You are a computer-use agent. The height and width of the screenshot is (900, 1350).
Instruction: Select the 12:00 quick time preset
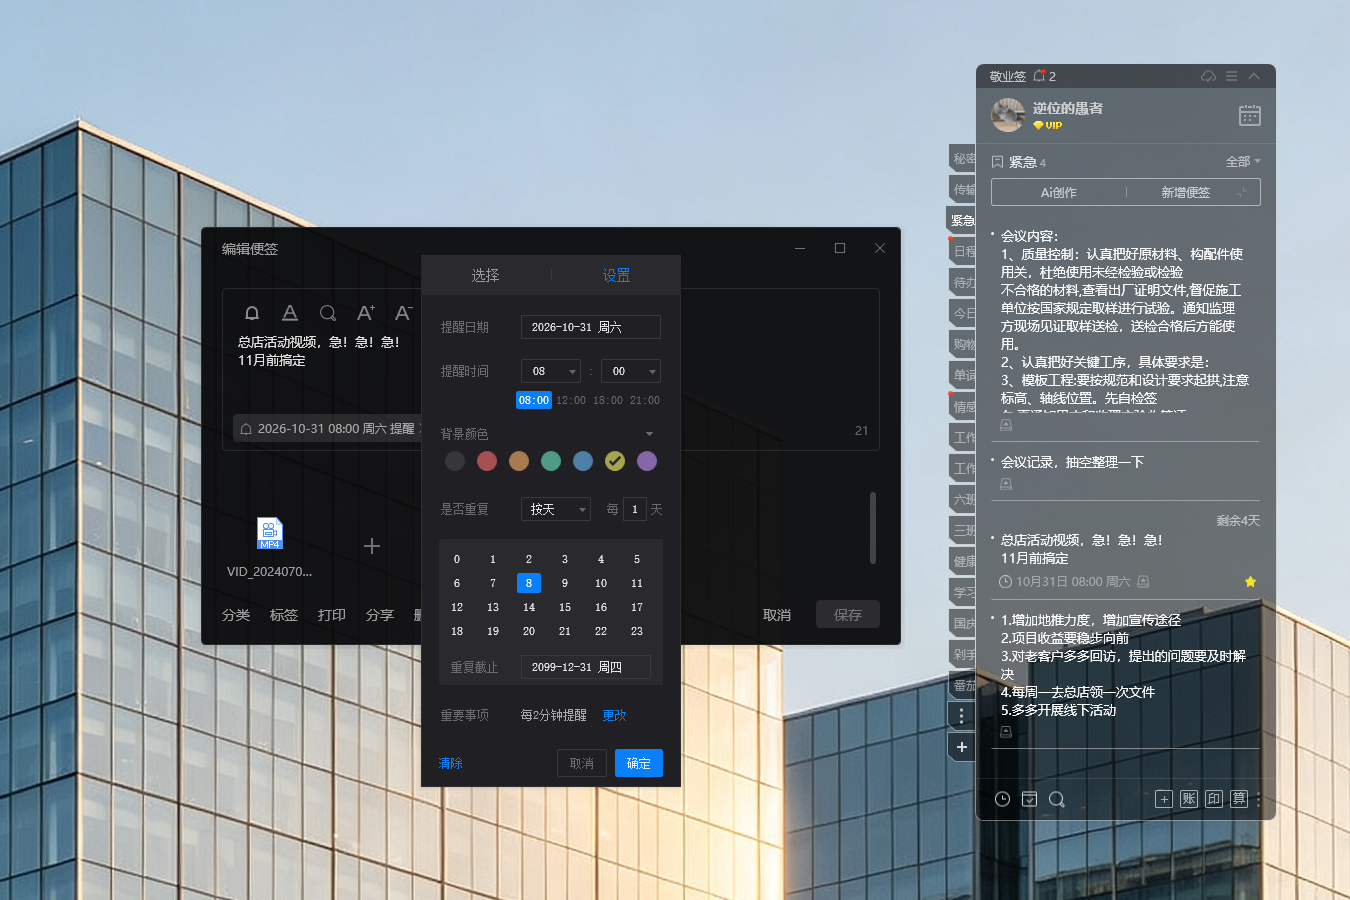(571, 400)
